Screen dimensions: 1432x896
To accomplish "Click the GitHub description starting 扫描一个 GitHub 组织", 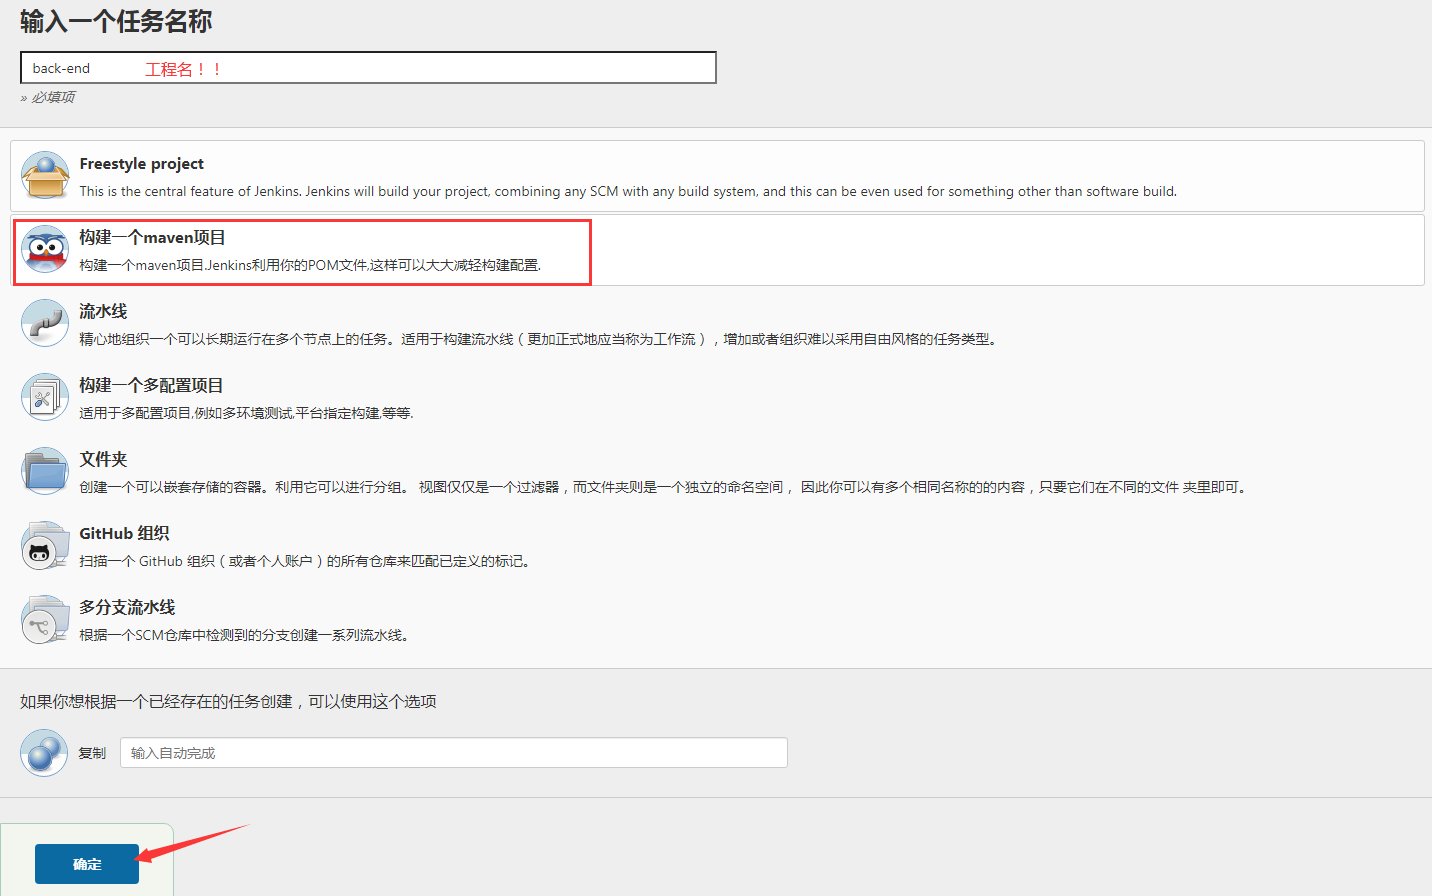I will 305,561.
